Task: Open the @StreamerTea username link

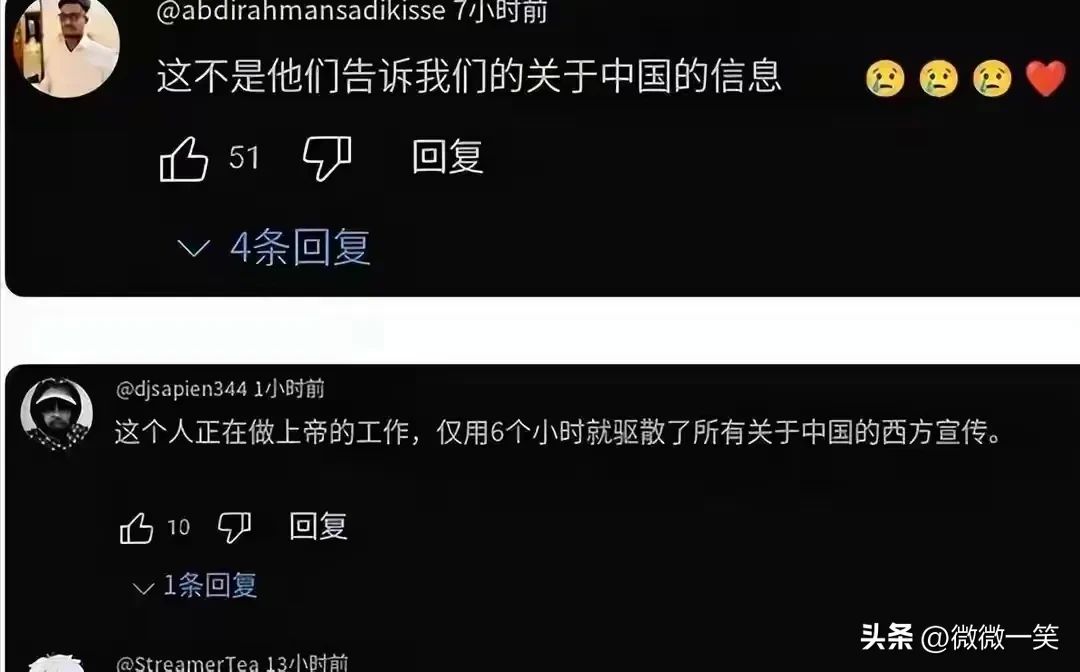Action: tap(187, 663)
